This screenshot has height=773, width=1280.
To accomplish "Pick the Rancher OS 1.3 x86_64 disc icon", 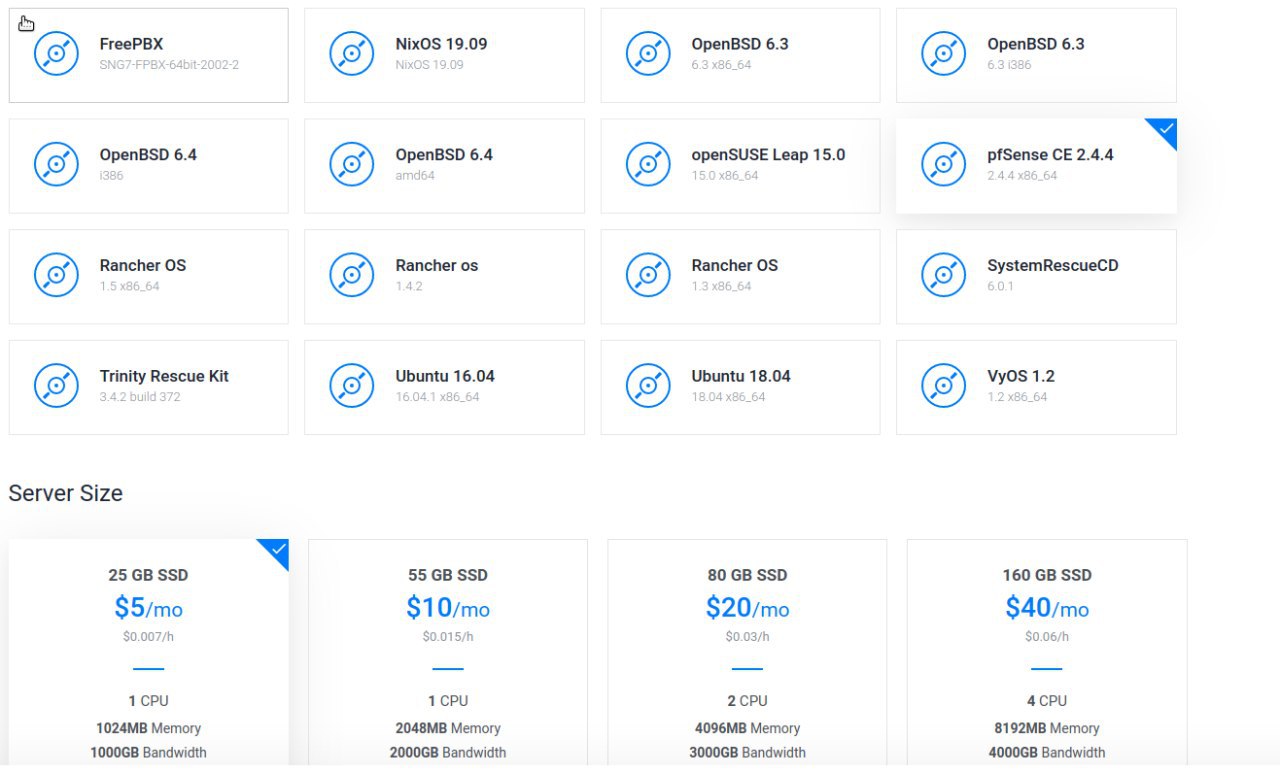I will click(648, 276).
